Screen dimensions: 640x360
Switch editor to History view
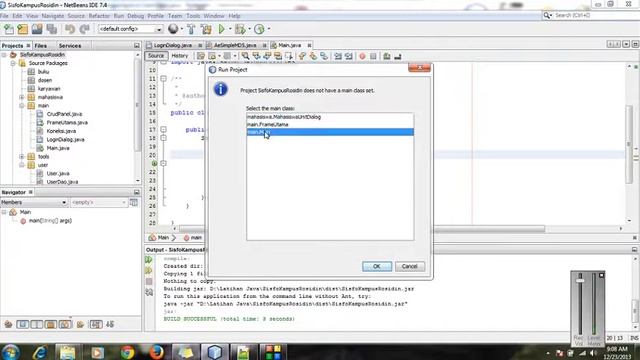[x=180, y=56]
